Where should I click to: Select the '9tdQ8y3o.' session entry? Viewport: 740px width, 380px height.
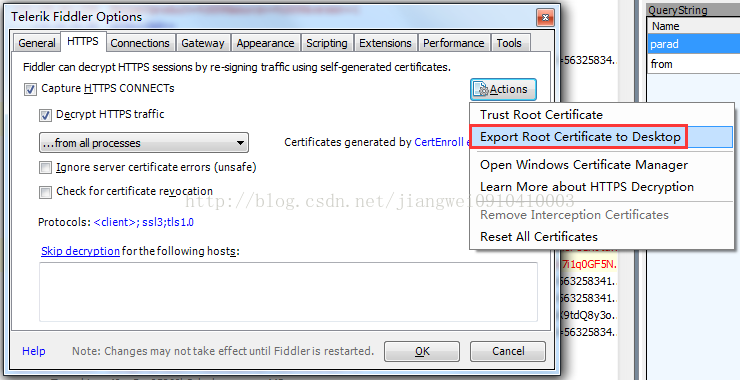(588, 315)
